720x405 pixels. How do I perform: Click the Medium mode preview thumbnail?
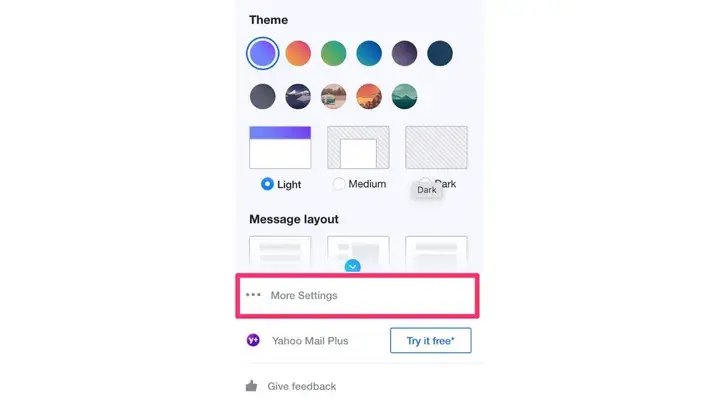pos(358,147)
